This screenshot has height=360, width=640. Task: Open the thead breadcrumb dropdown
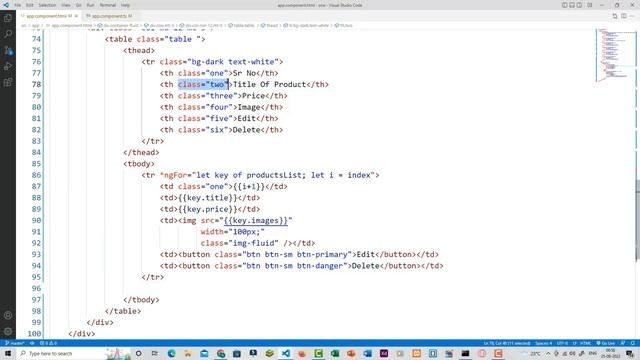pyautogui.click(x=269, y=25)
